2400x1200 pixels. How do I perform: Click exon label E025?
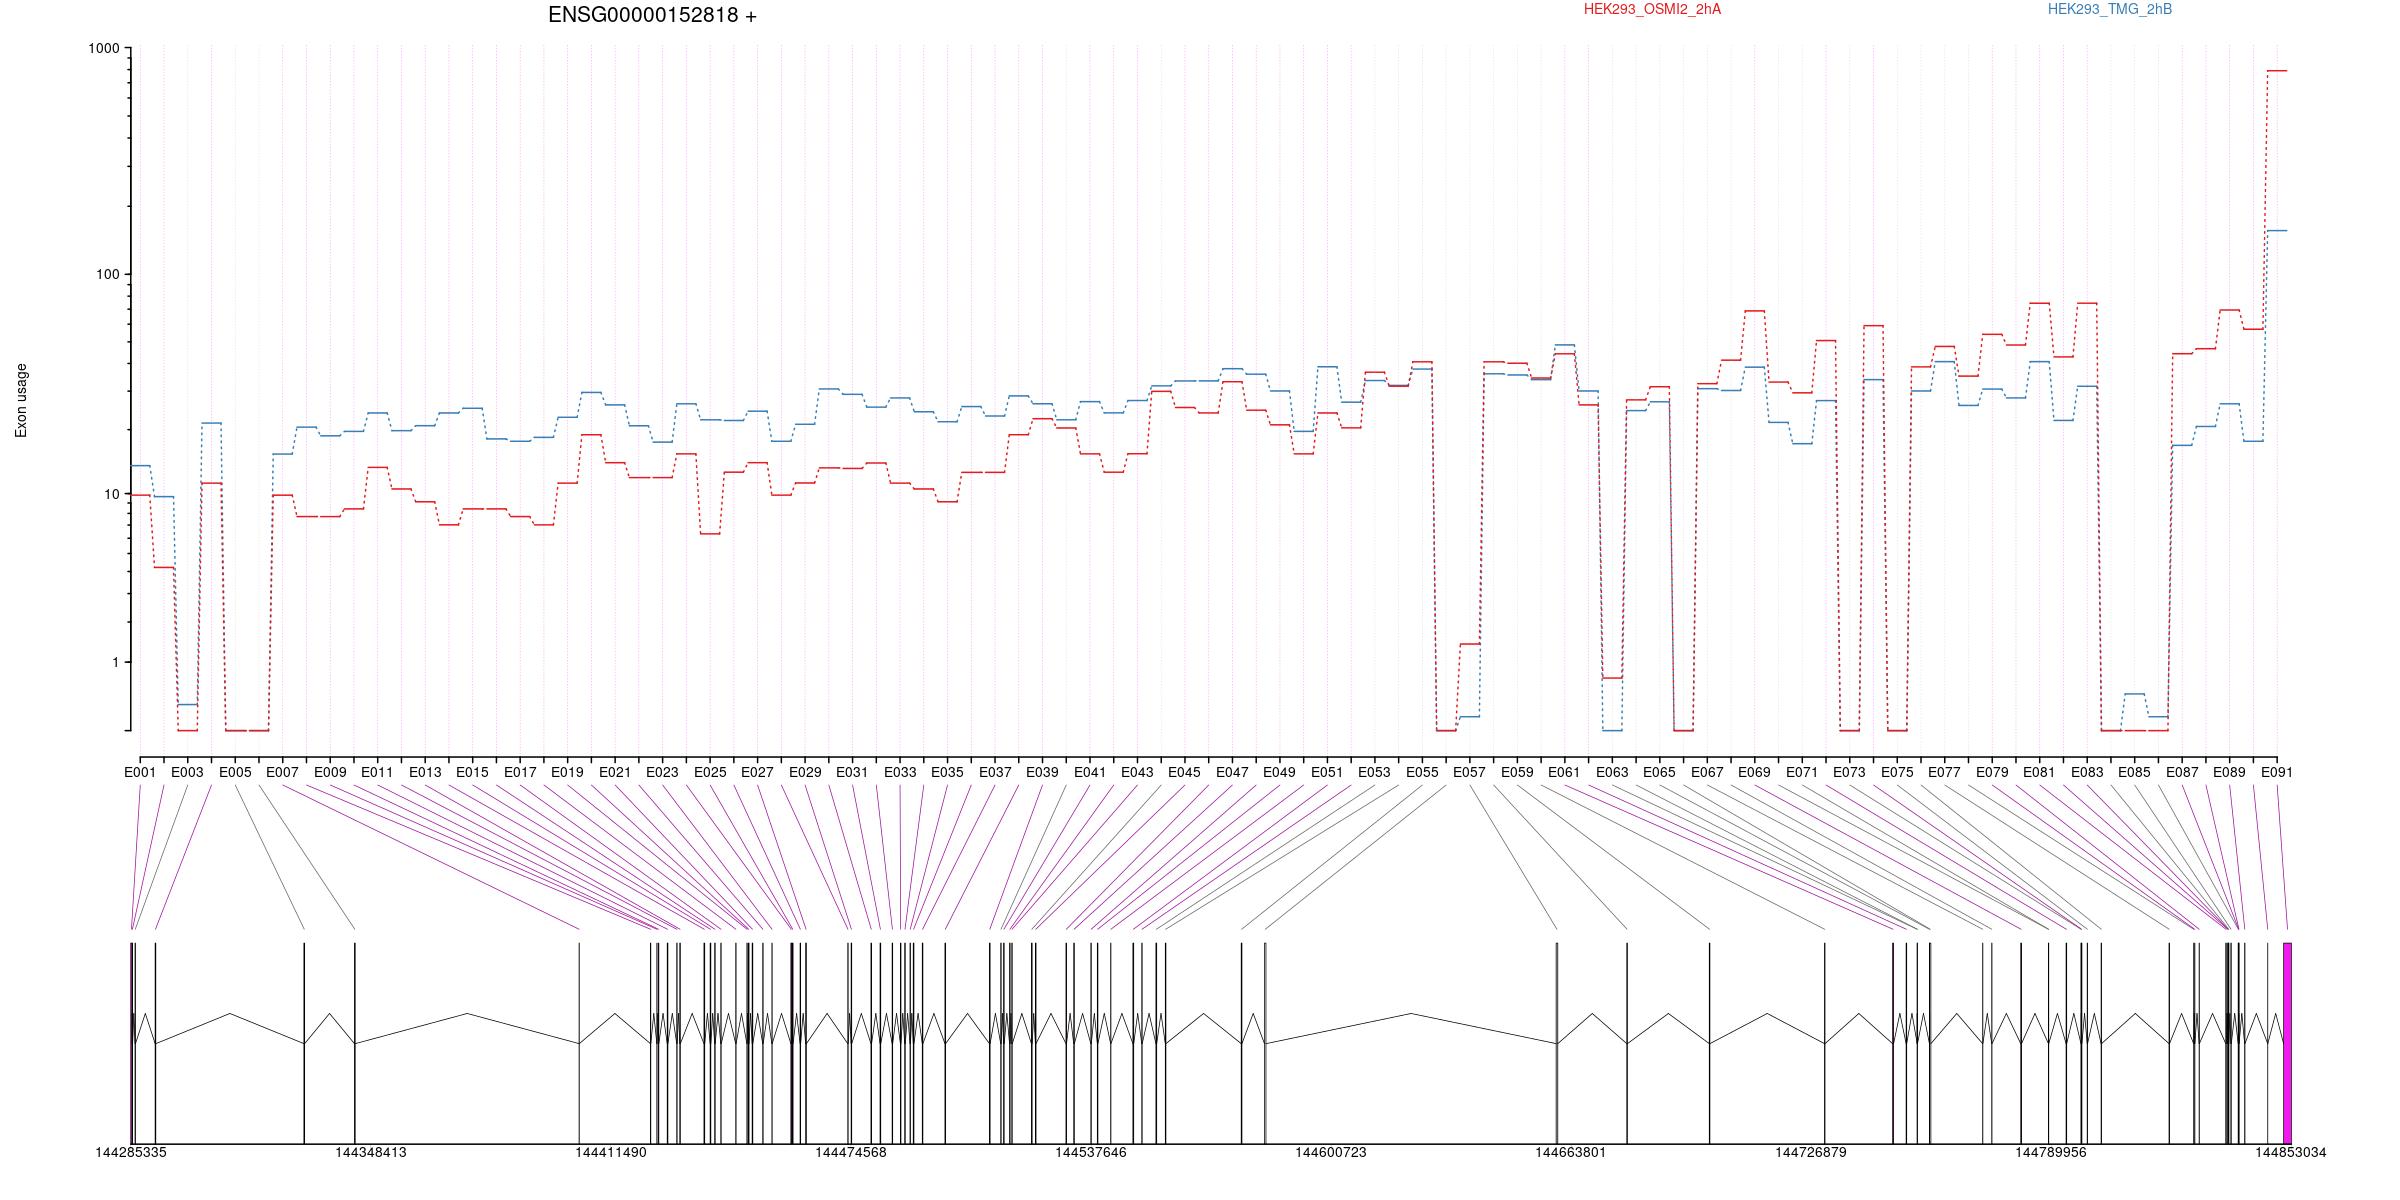pos(710,772)
